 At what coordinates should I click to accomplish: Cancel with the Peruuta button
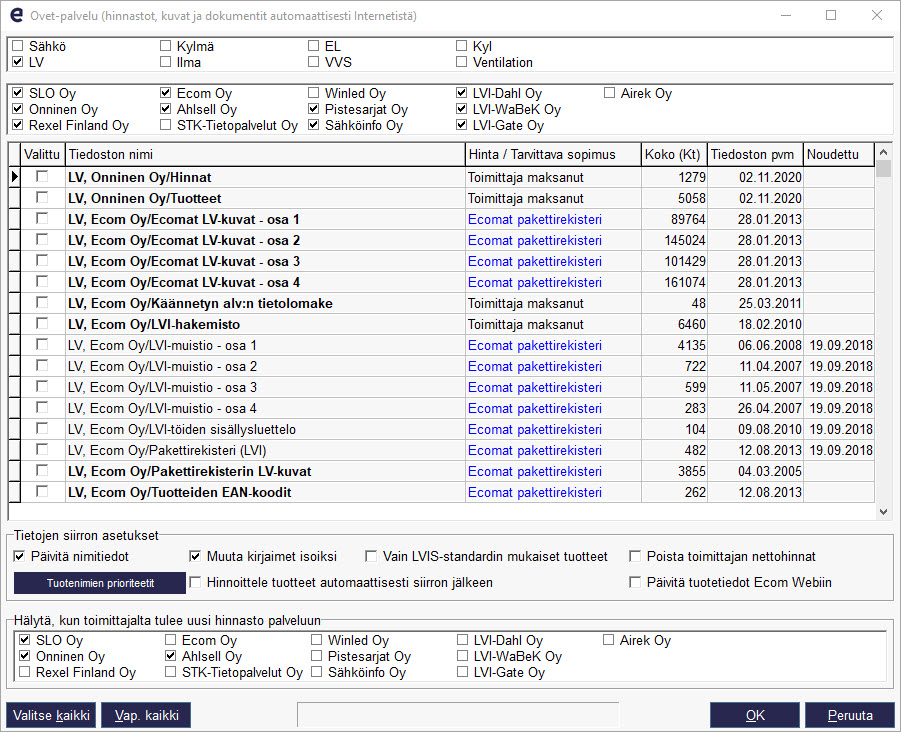(x=850, y=715)
